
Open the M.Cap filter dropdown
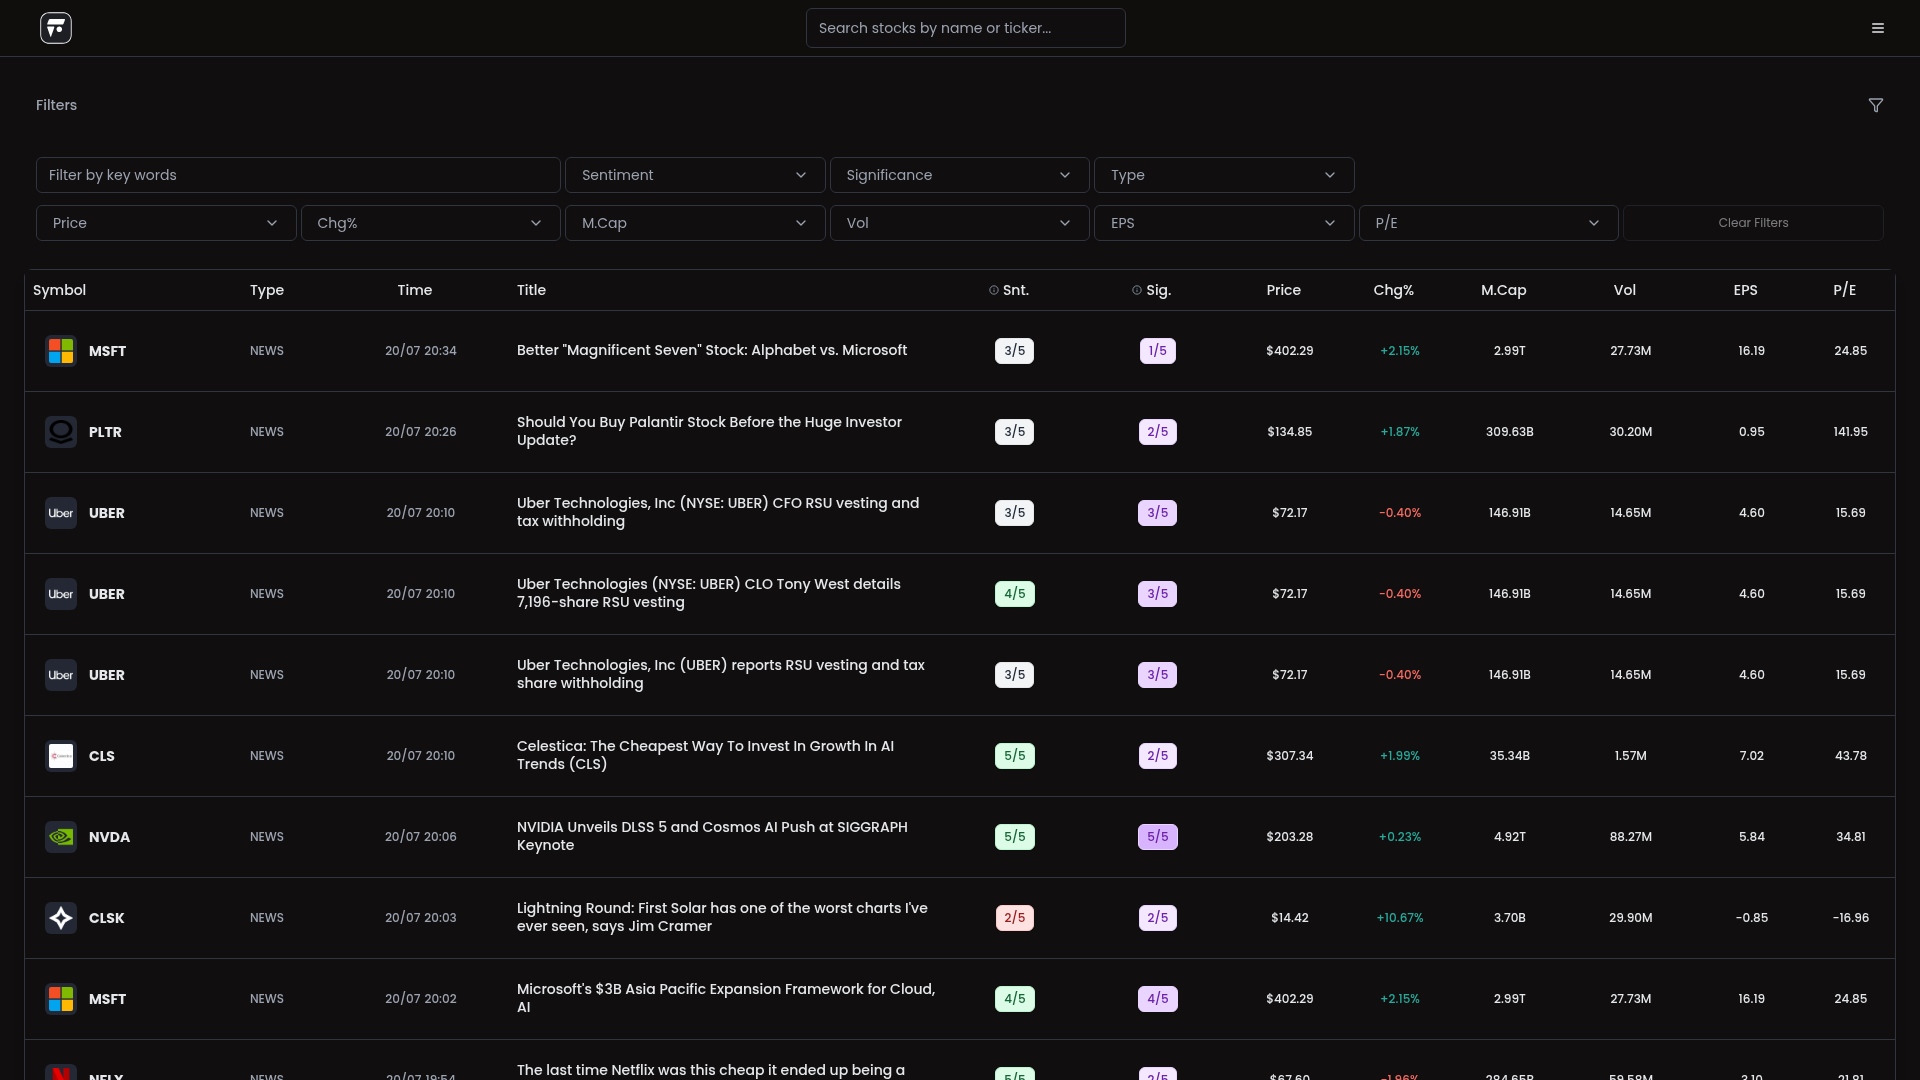click(695, 223)
